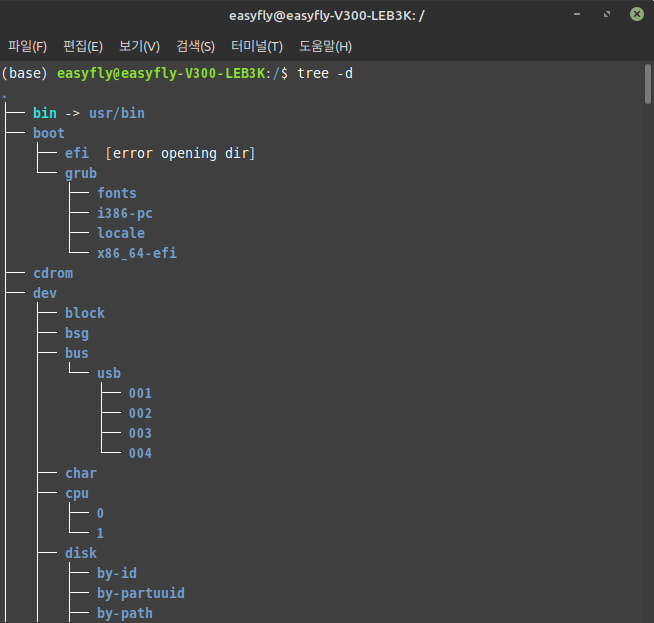Click the '(base)' environment prefix
This screenshot has width=654, height=623.
point(25,73)
